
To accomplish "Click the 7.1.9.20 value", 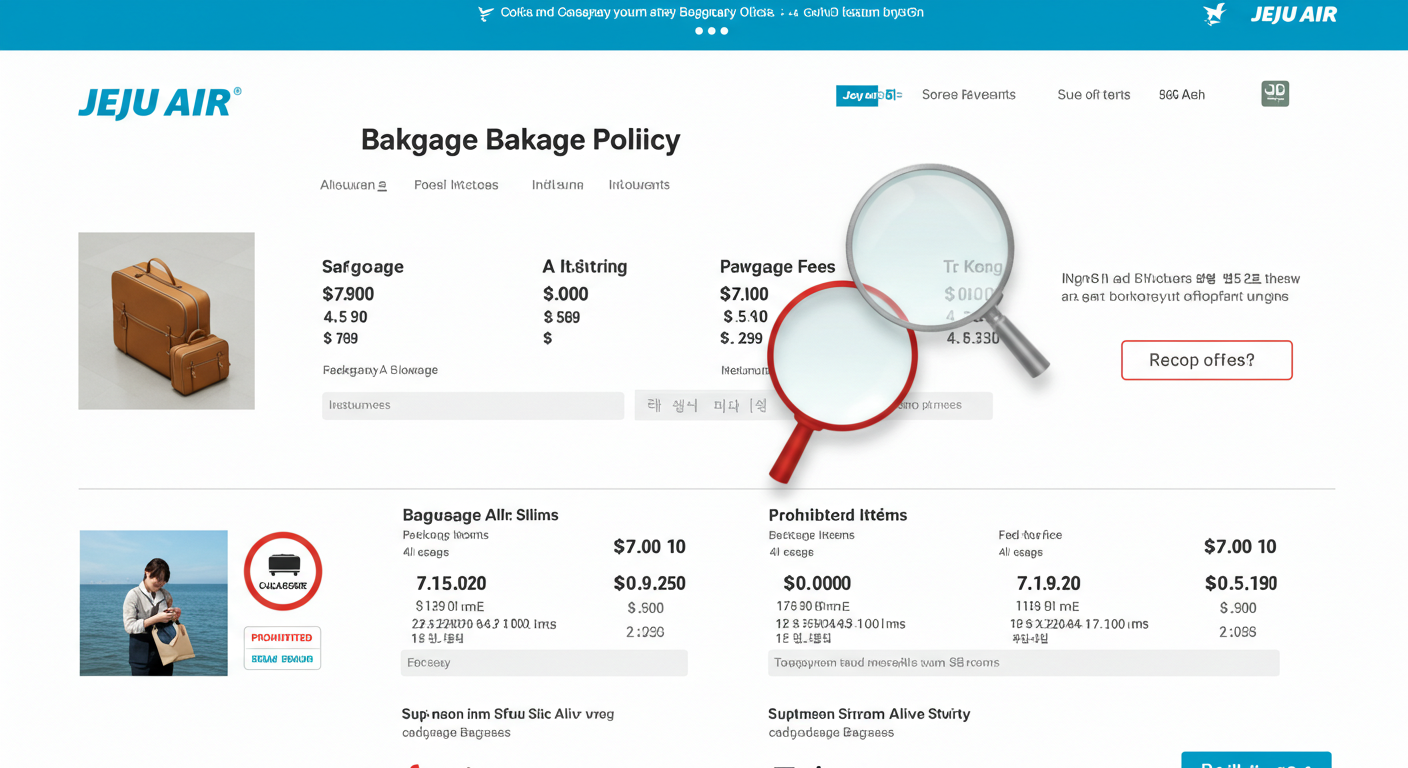I will [1048, 584].
